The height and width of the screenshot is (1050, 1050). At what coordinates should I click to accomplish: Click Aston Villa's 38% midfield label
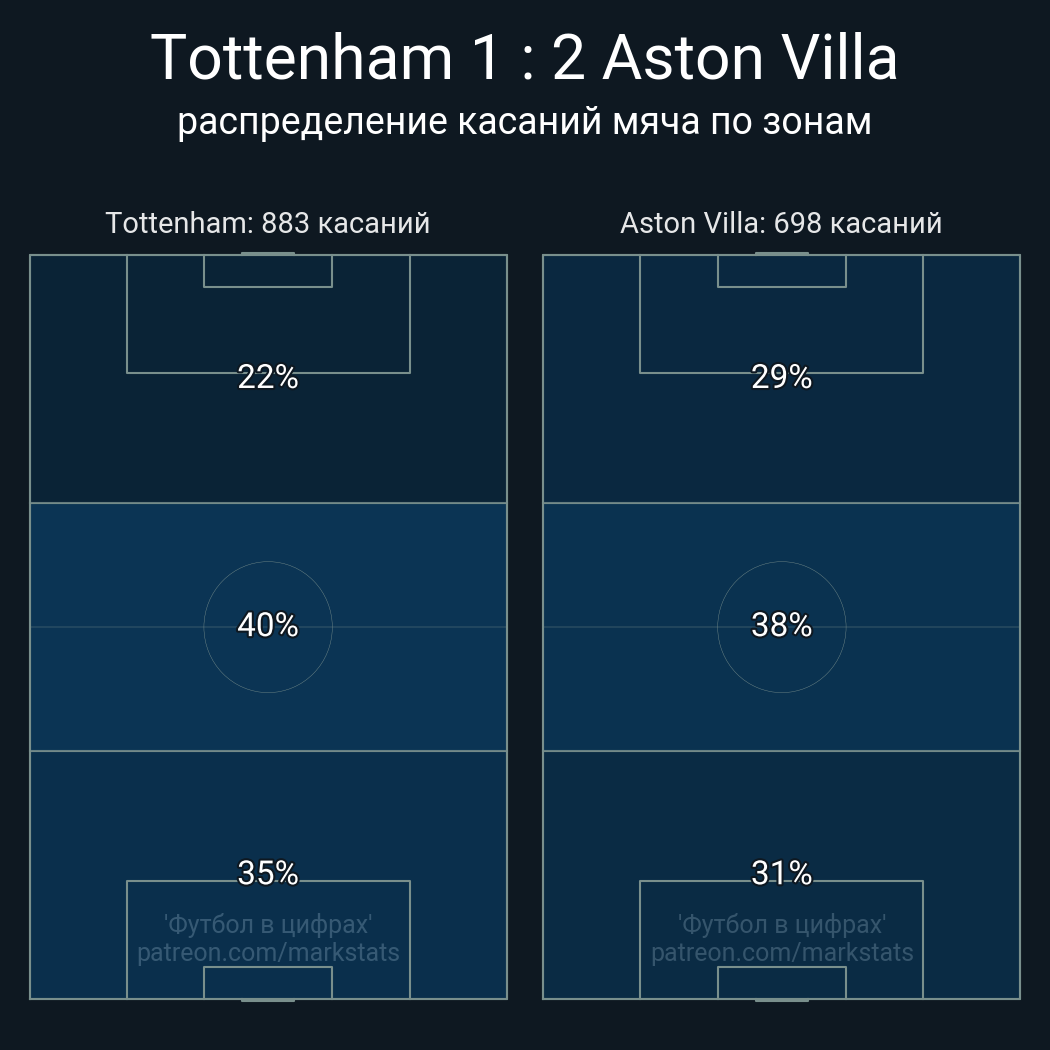click(x=781, y=625)
